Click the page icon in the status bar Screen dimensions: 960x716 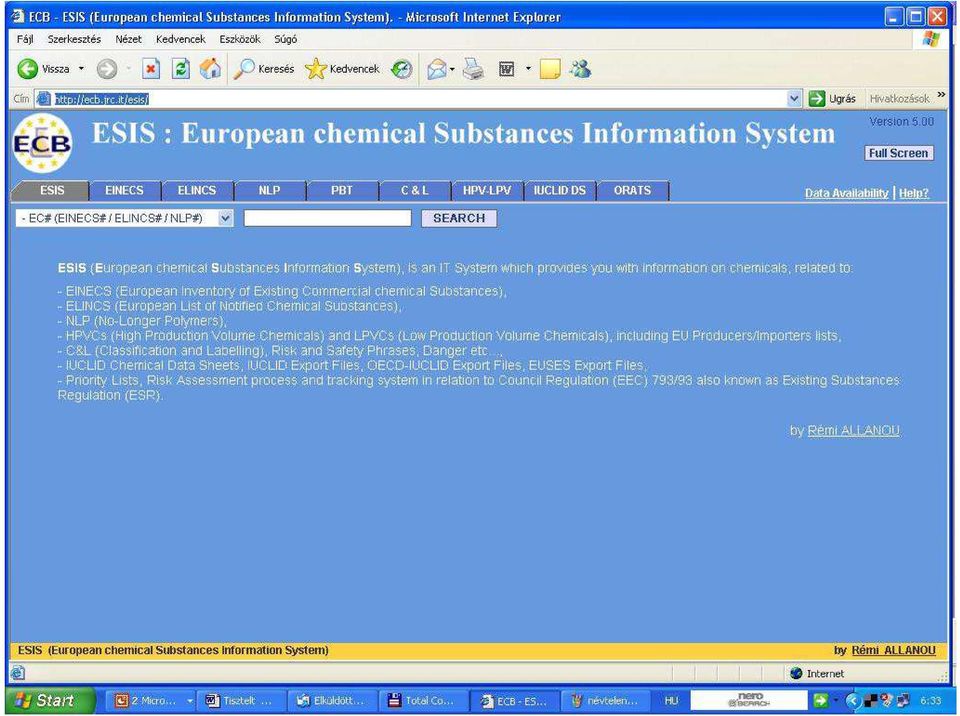[x=18, y=674]
